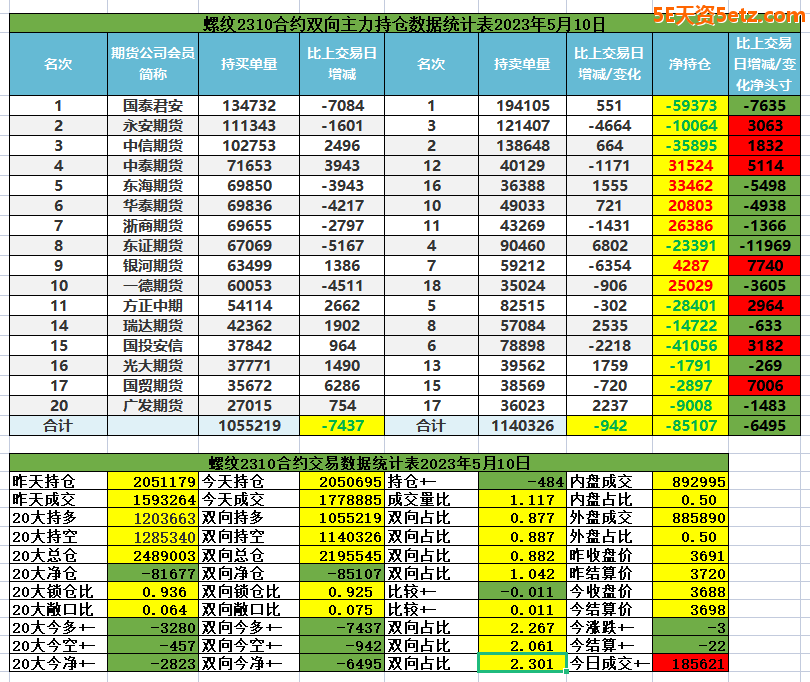Click total buy volume 1055219 in 合计 row

coord(249,426)
